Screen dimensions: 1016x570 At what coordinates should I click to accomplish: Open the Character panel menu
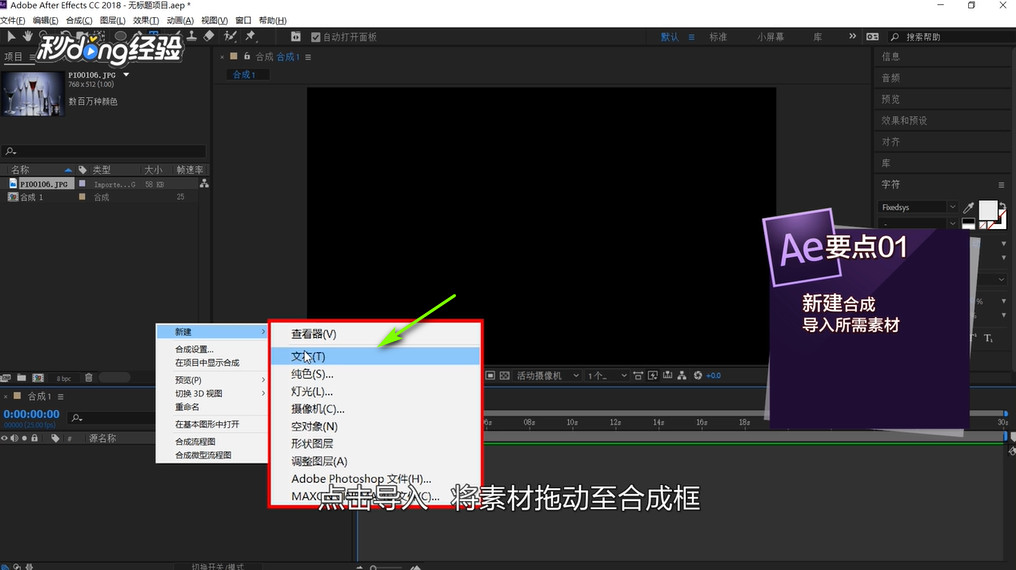[x=1001, y=185]
